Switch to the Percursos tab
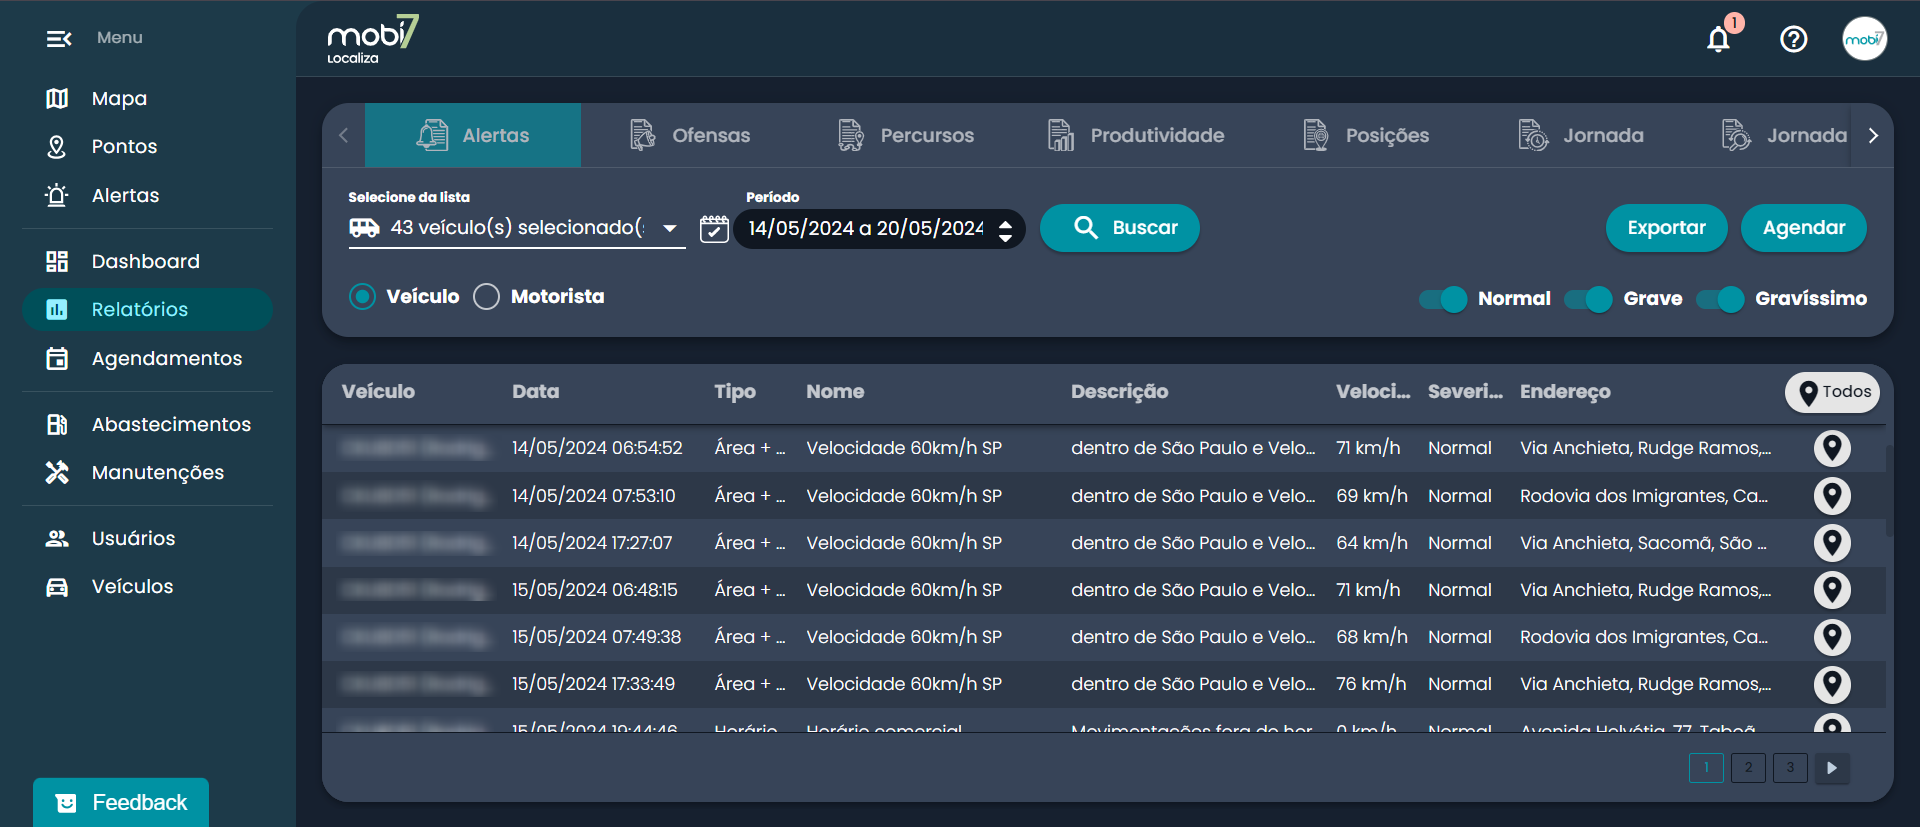This screenshot has height=827, width=1920. tap(906, 135)
